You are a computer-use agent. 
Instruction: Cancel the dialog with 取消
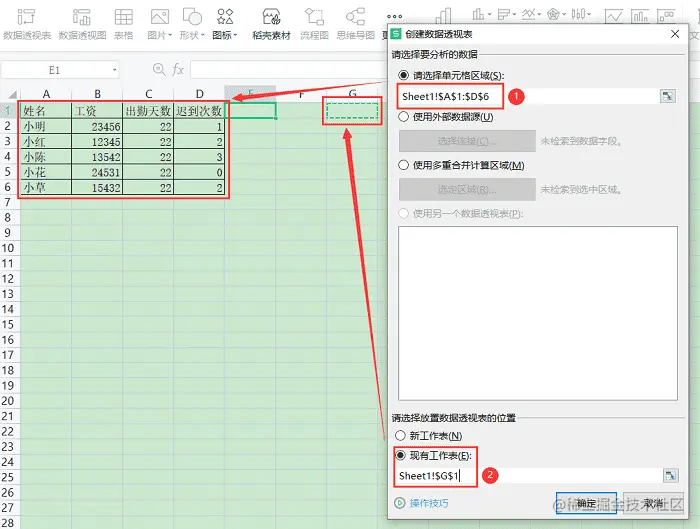(x=653, y=503)
